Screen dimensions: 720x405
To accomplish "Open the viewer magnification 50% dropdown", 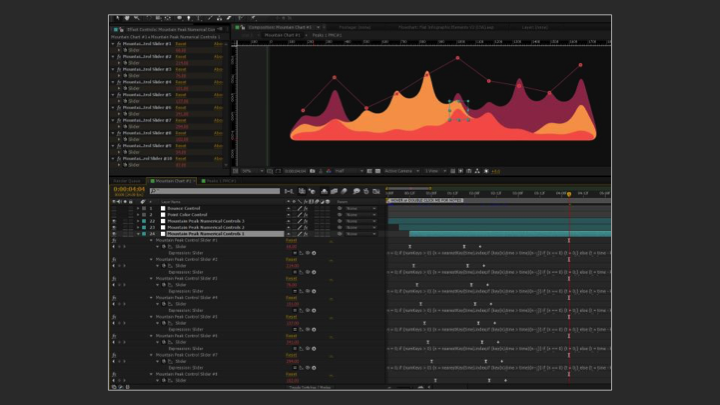I will point(253,171).
